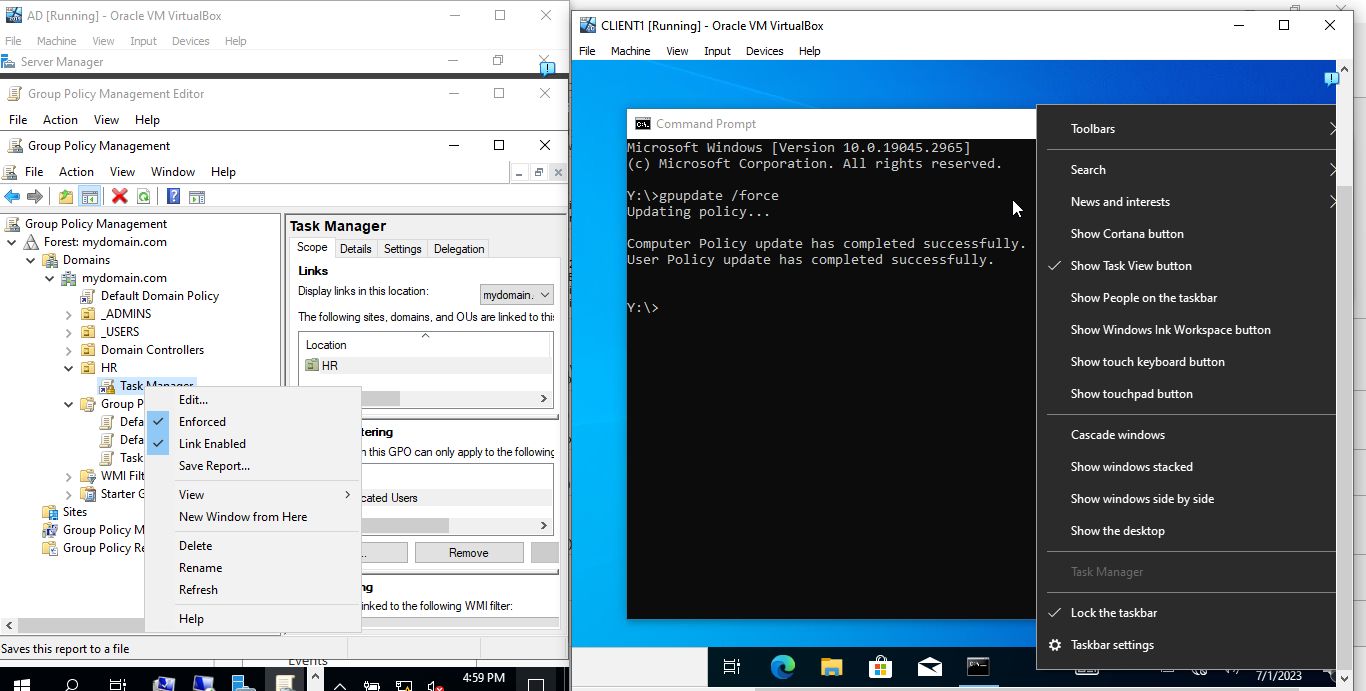Click the Up one level folder toolbar icon
The width and height of the screenshot is (1366, 691).
coord(66,197)
